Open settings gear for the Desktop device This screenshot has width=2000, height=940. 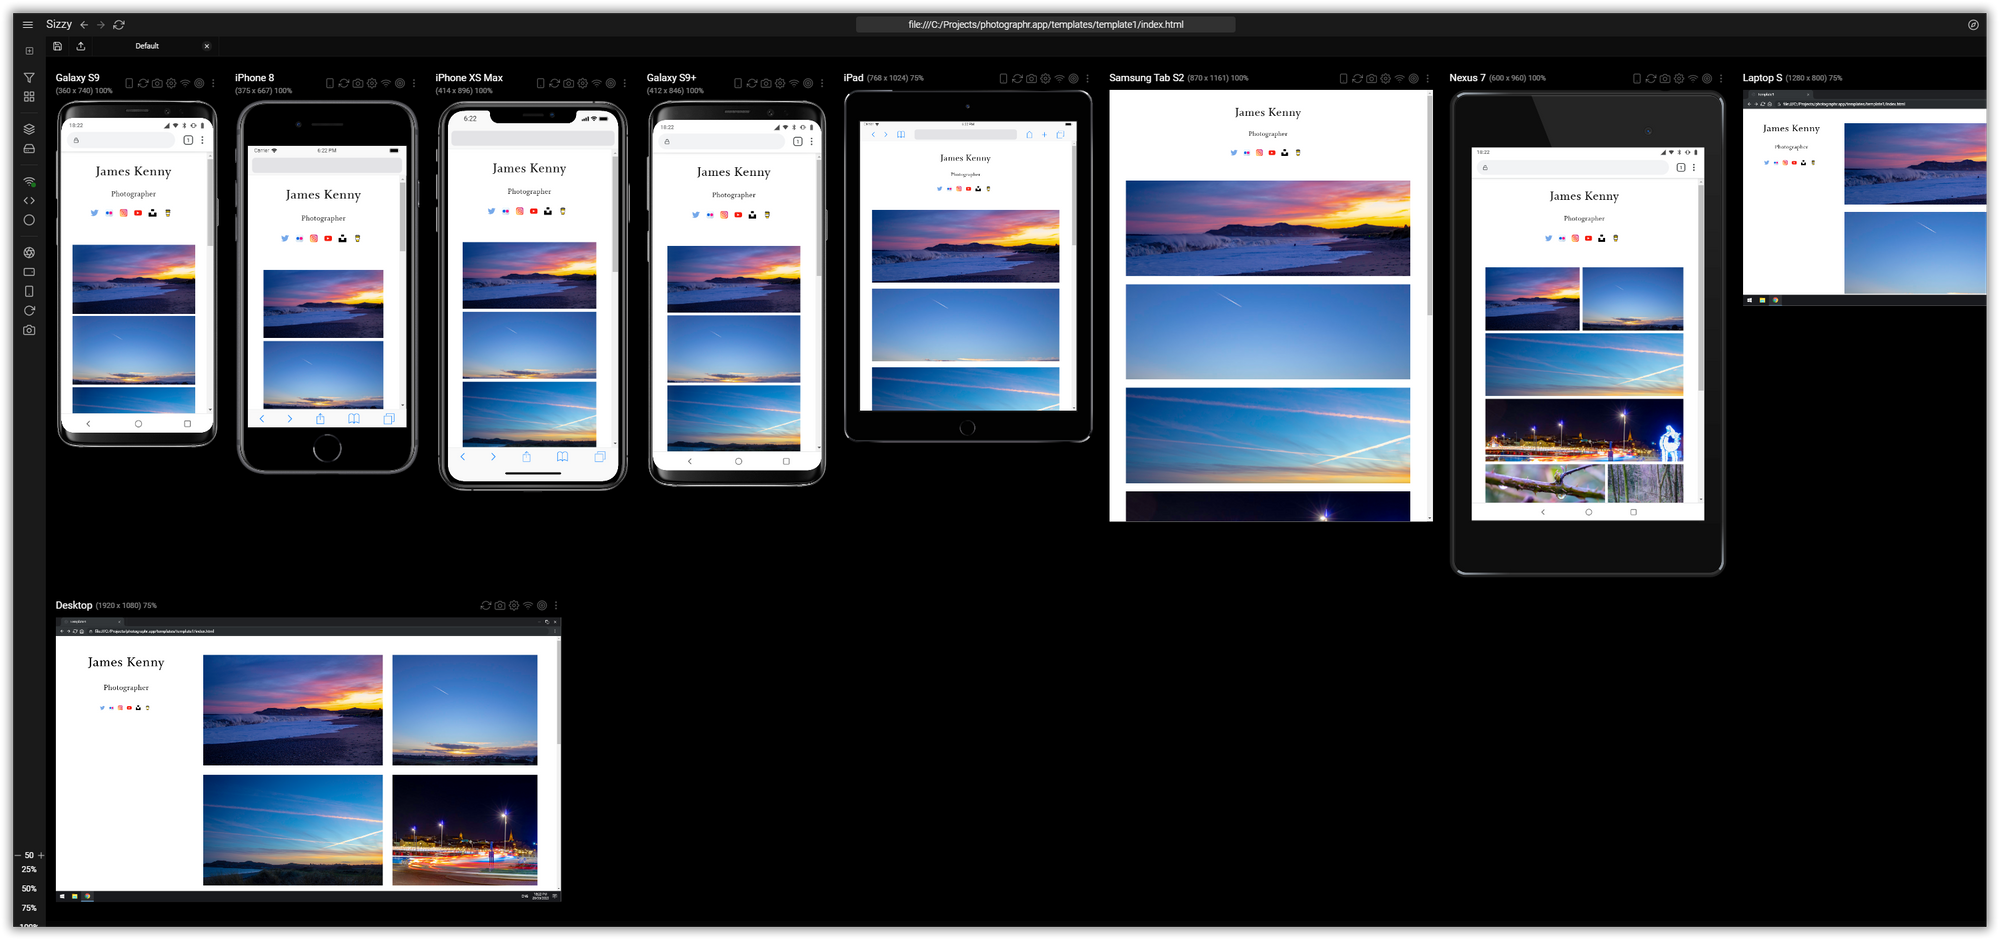click(x=514, y=605)
